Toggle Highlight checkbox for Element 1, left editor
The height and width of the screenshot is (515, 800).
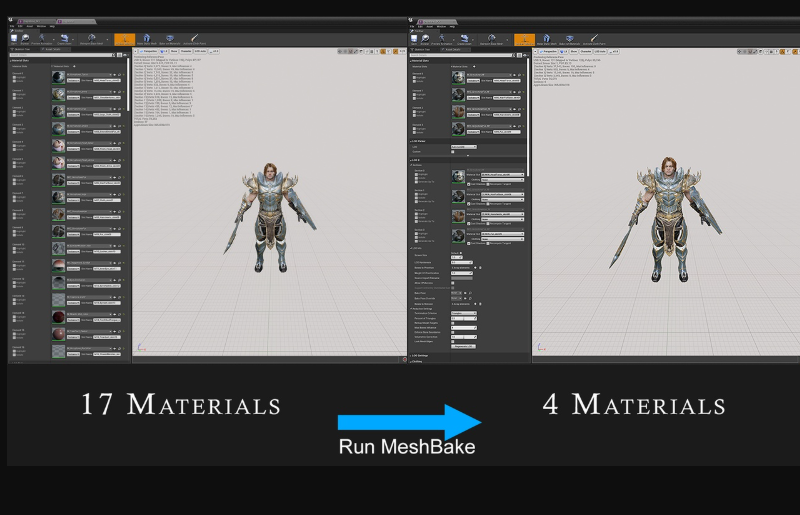[14, 94]
